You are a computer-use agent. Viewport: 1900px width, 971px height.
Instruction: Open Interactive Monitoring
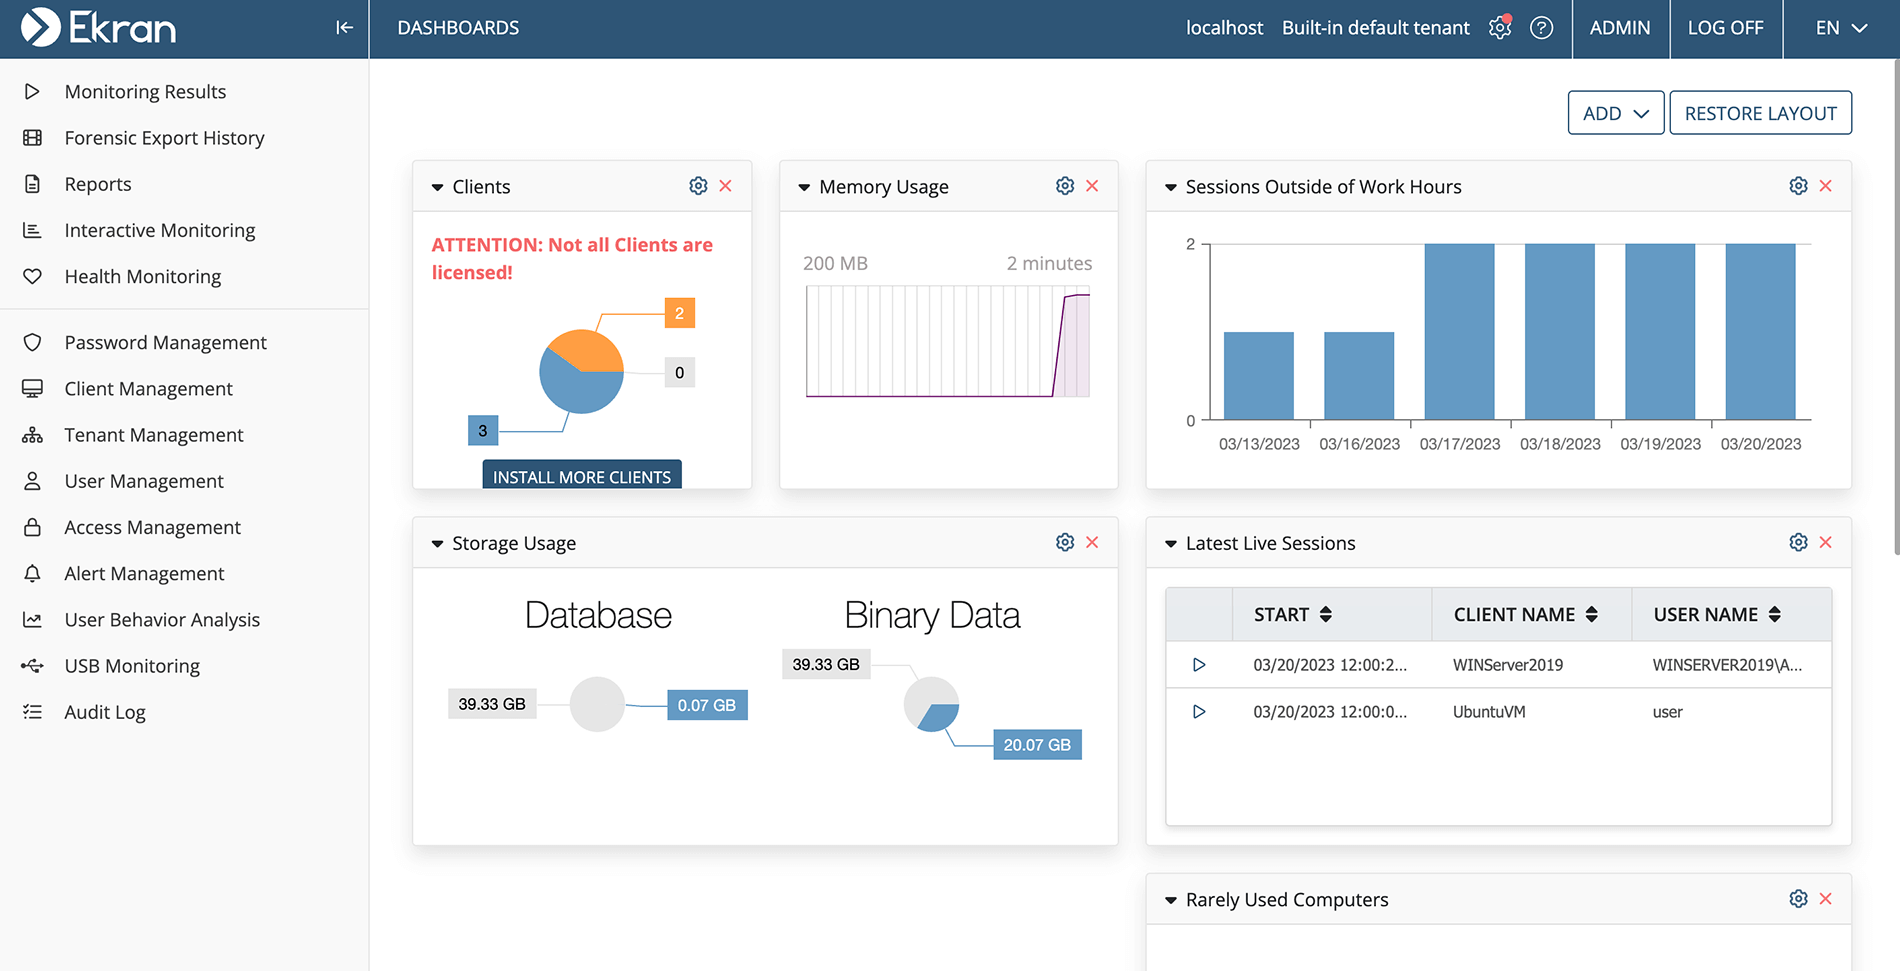coord(160,230)
